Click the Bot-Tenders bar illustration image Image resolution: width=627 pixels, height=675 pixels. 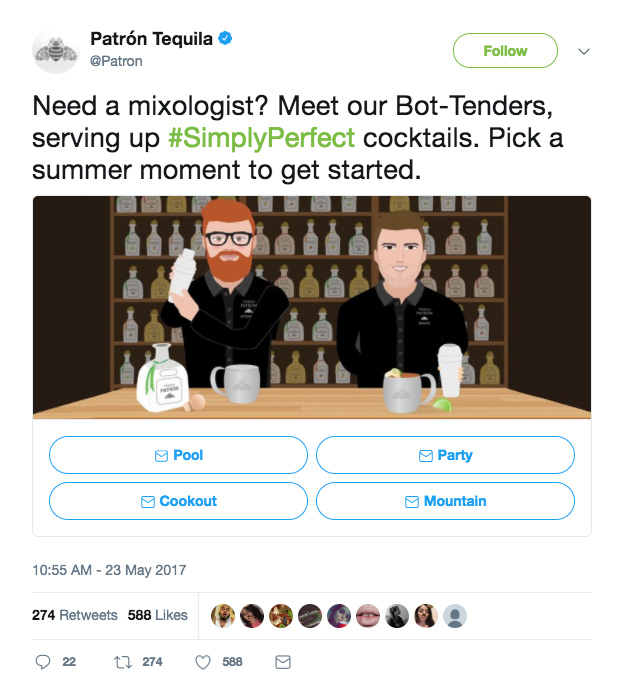[312, 307]
